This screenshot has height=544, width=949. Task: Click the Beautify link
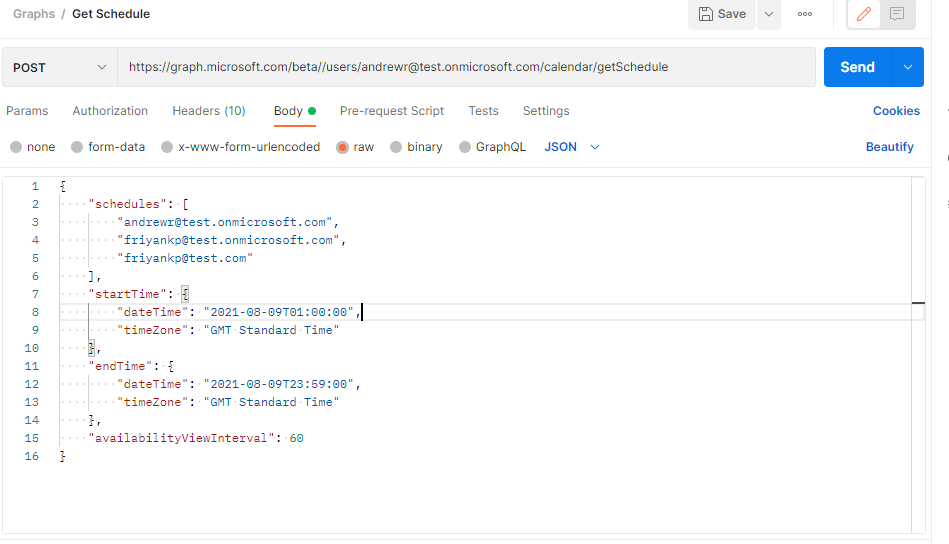click(x=889, y=147)
